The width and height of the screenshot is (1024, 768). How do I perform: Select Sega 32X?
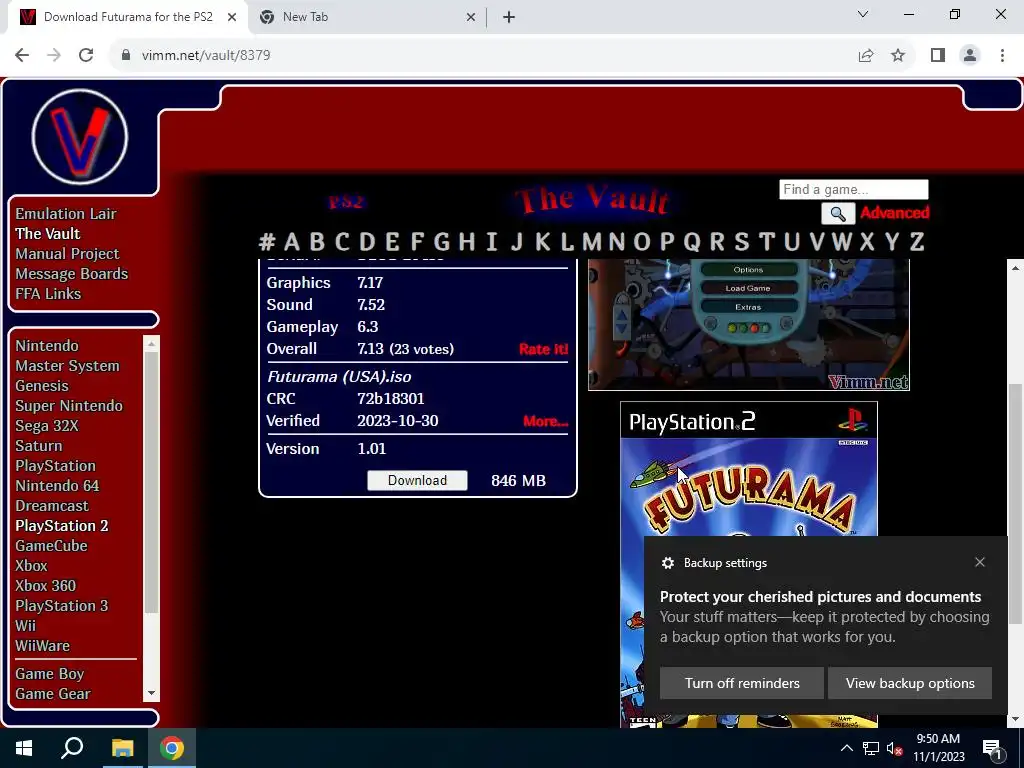[47, 426]
